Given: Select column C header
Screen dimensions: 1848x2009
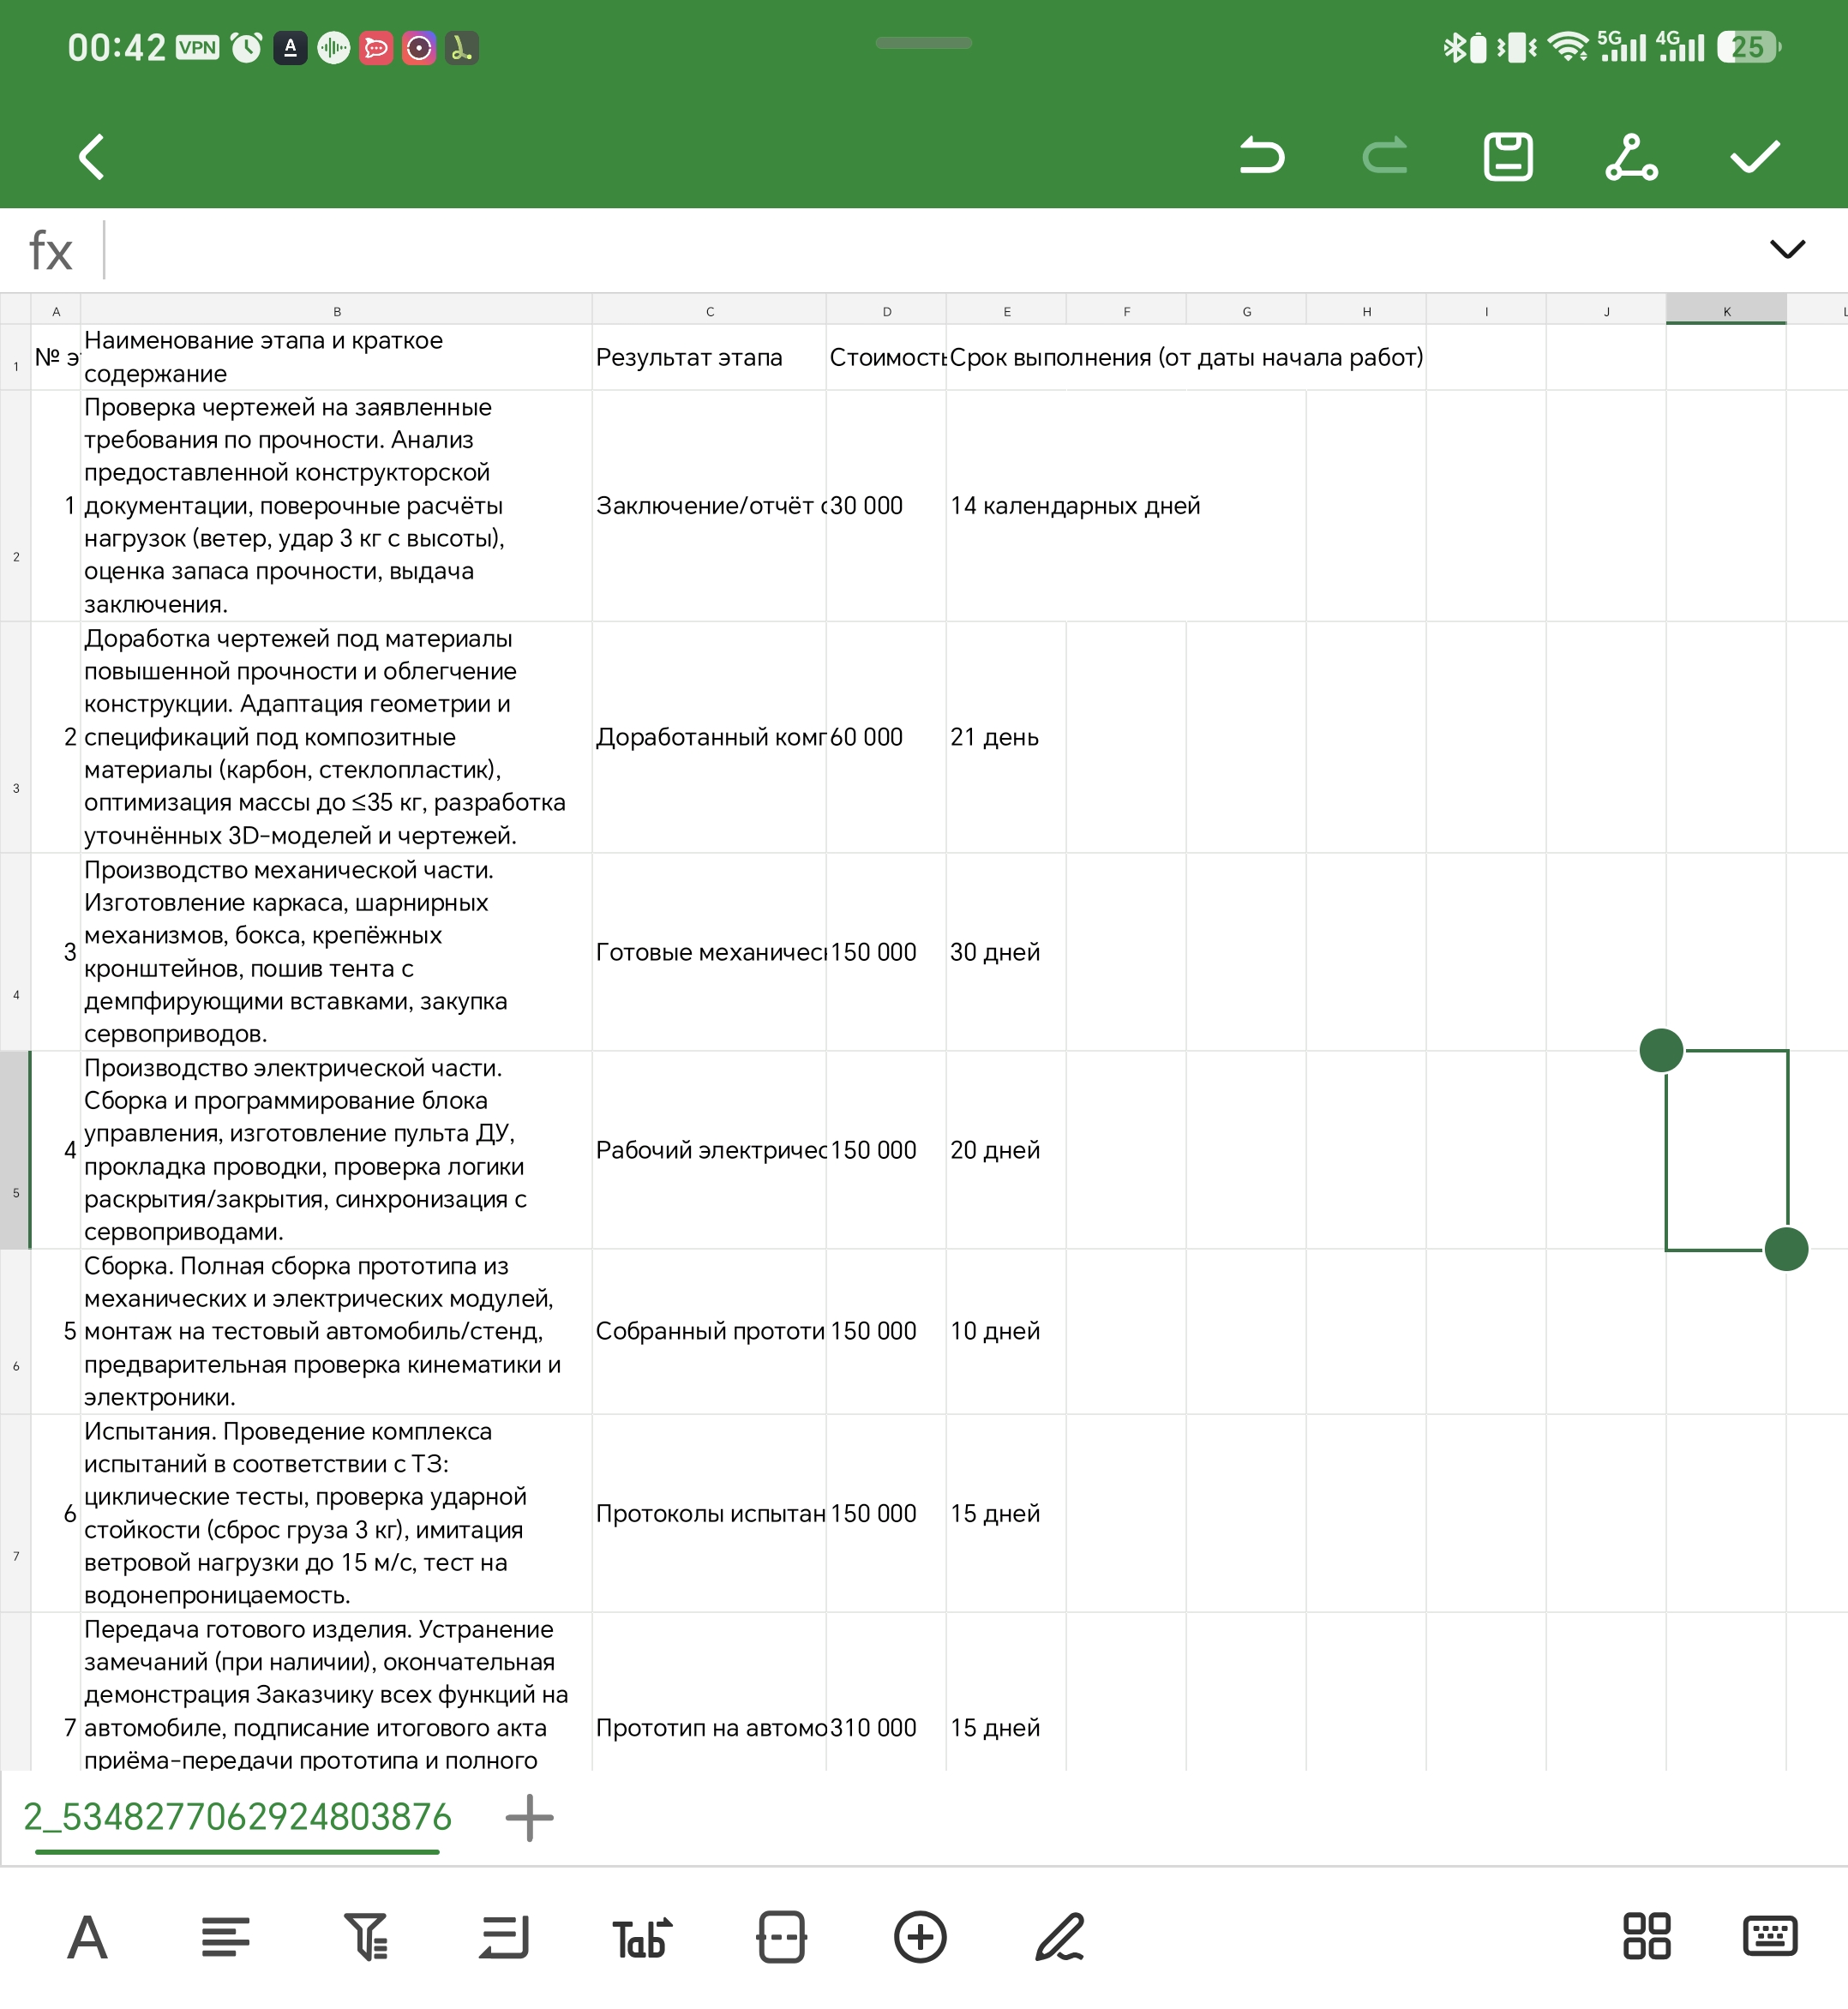Looking at the screenshot, I should (710, 311).
